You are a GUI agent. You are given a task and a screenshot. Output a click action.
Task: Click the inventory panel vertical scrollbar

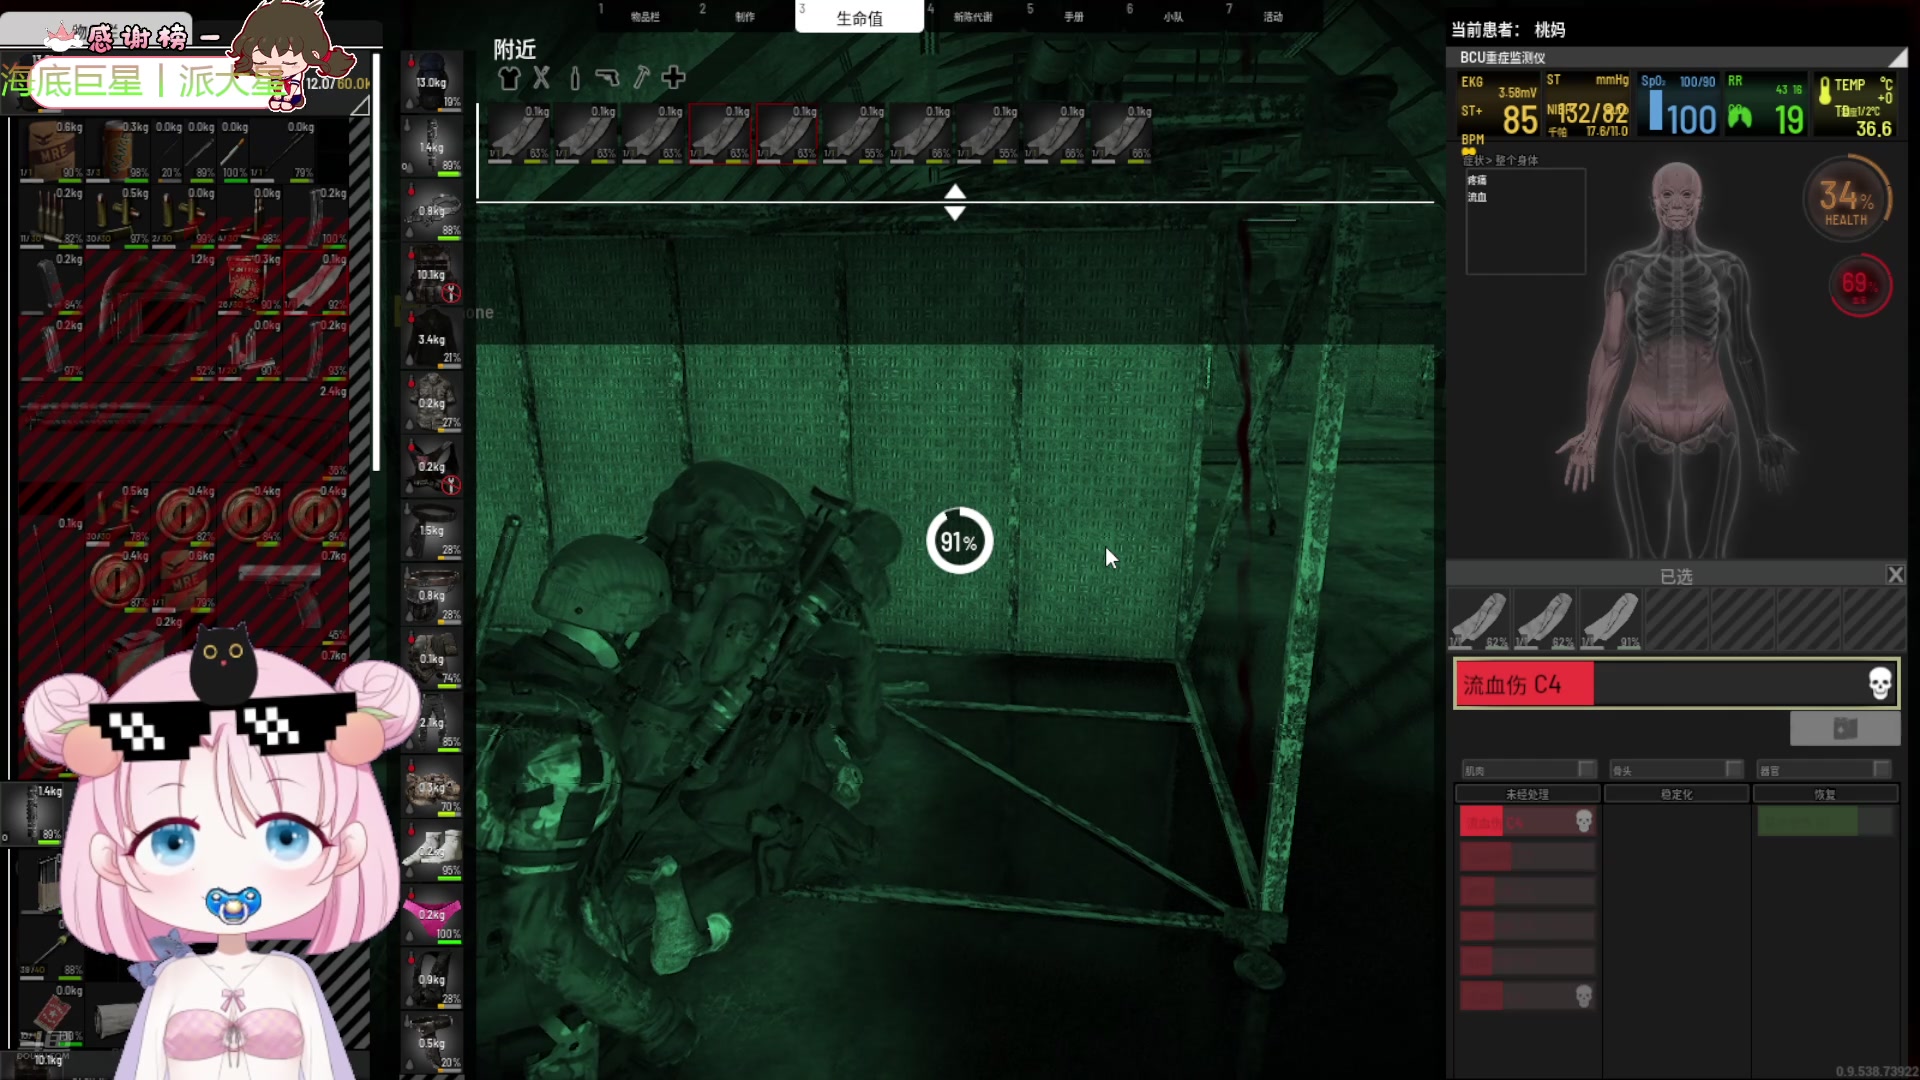[376, 260]
